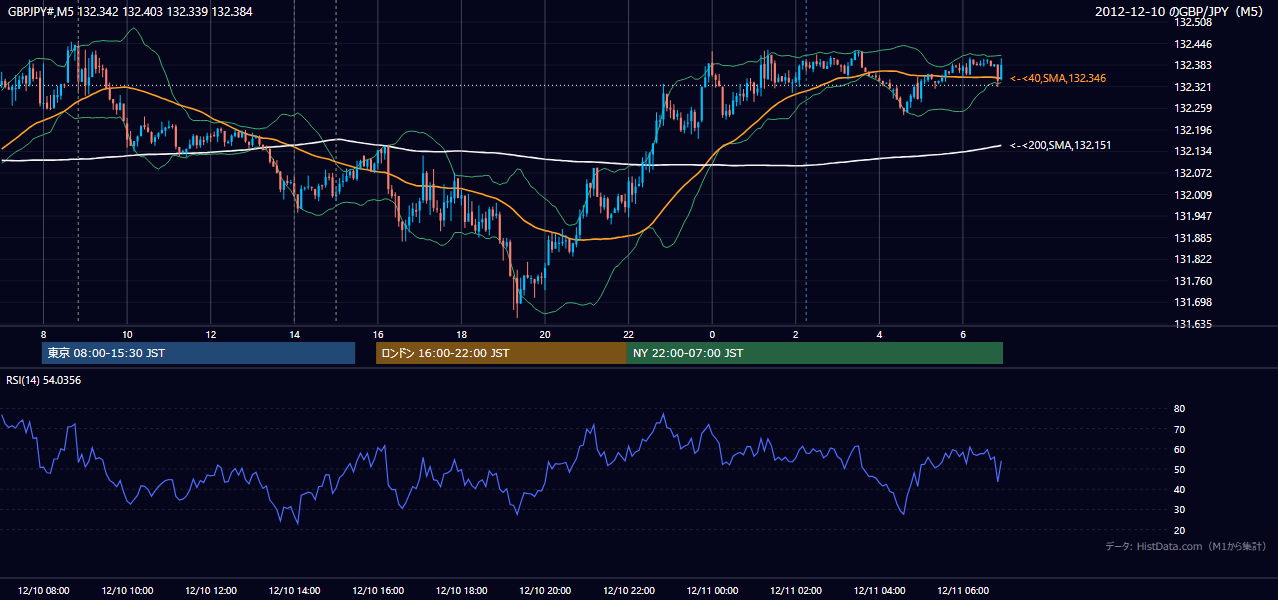This screenshot has width=1278, height=600.
Task: Click the bottom time label 12/10 08:00
Action: click(x=44, y=591)
